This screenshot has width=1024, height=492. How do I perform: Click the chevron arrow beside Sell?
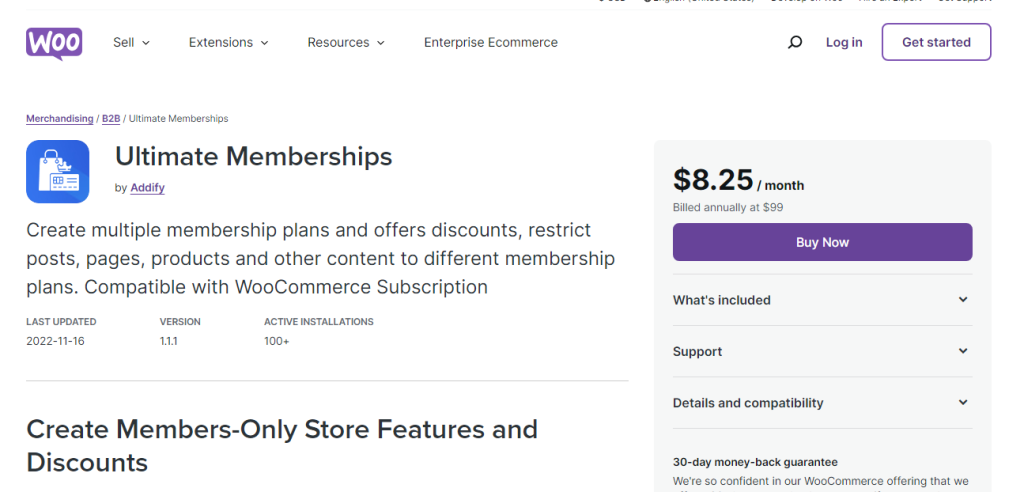(146, 42)
